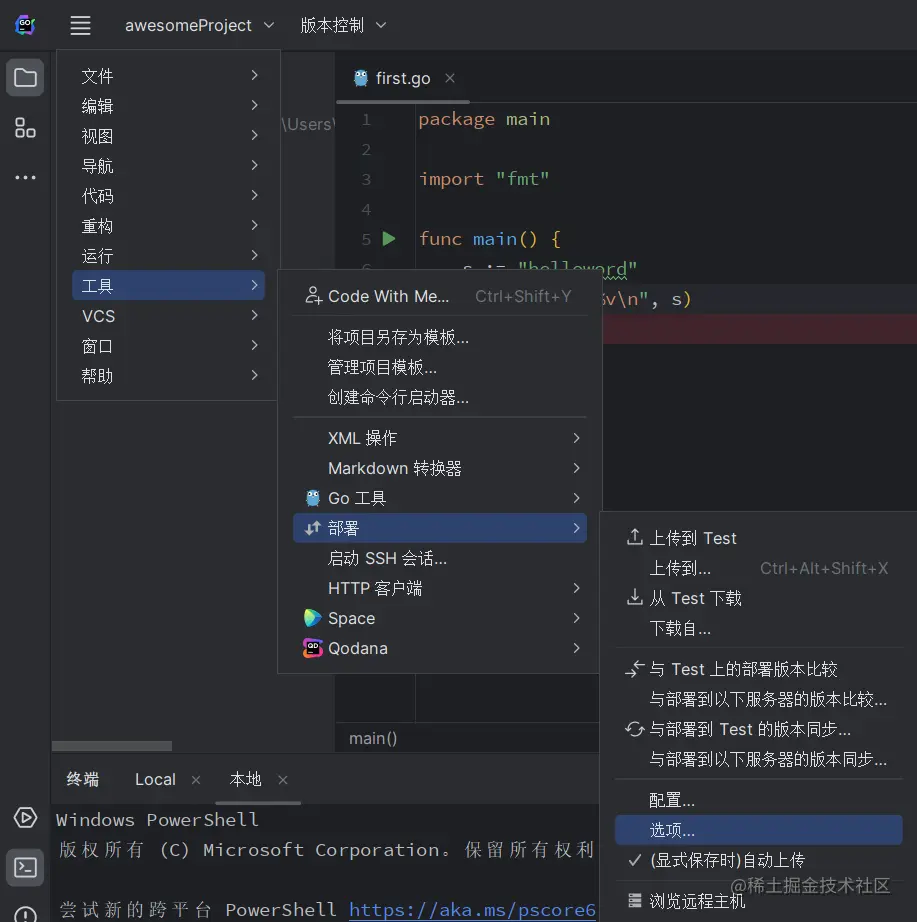Toggle (显式保存时)自动上传 option
Image resolution: width=917 pixels, height=922 pixels.
click(x=758, y=860)
